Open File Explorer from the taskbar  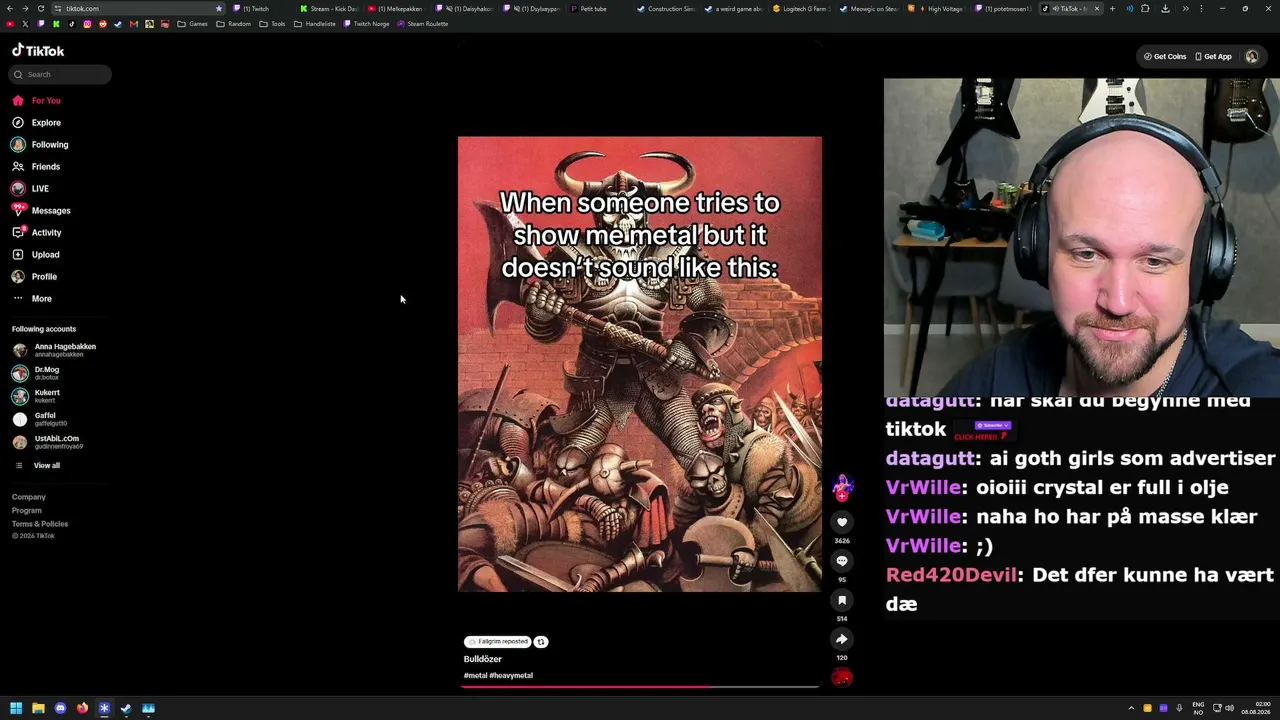38,708
